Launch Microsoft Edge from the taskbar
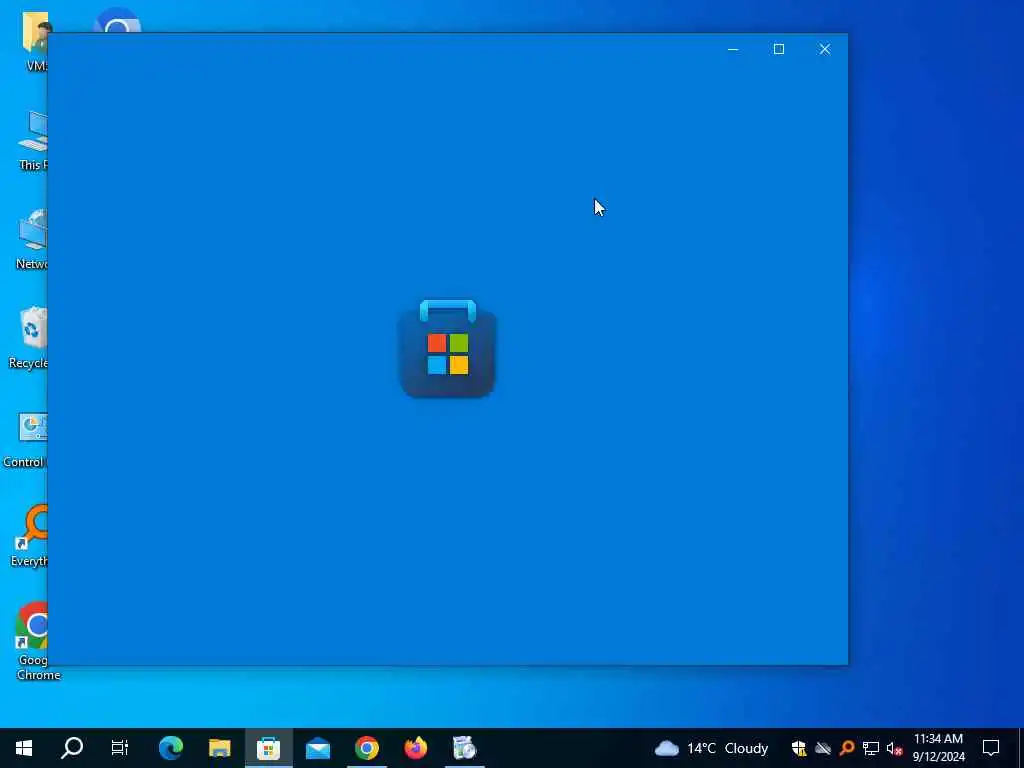Screen dimensions: 1024x768 (171, 748)
